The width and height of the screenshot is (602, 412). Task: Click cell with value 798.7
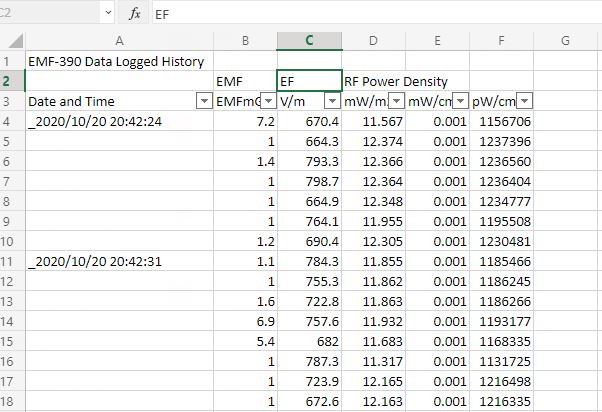309,181
